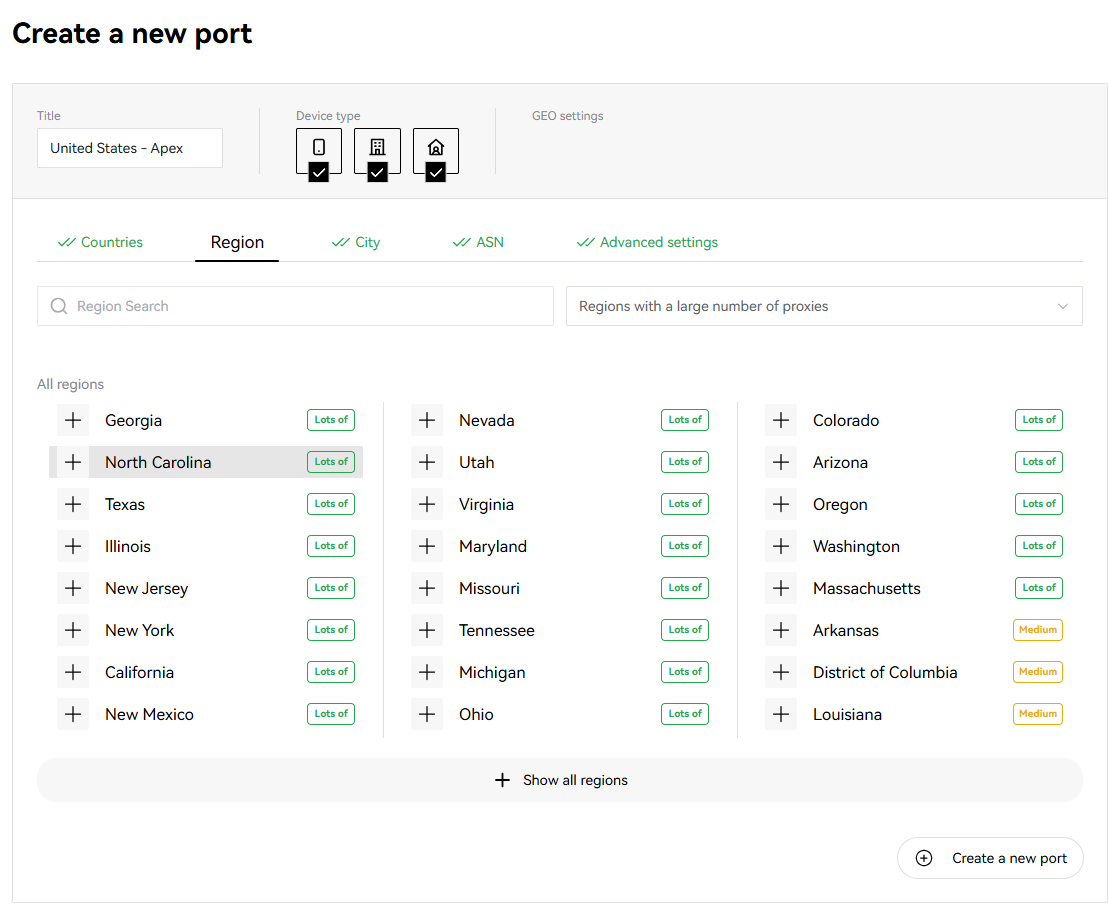Add Georgia region with plus icon
Viewport: 1108px width, 905px height.
pyautogui.click(x=73, y=420)
